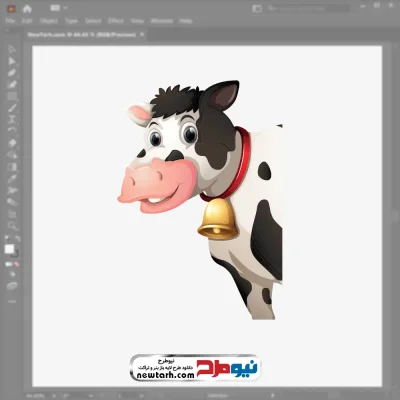This screenshot has width=400, height=400.
Task: Click the Arrange Documents icon
Action: [55, 8]
